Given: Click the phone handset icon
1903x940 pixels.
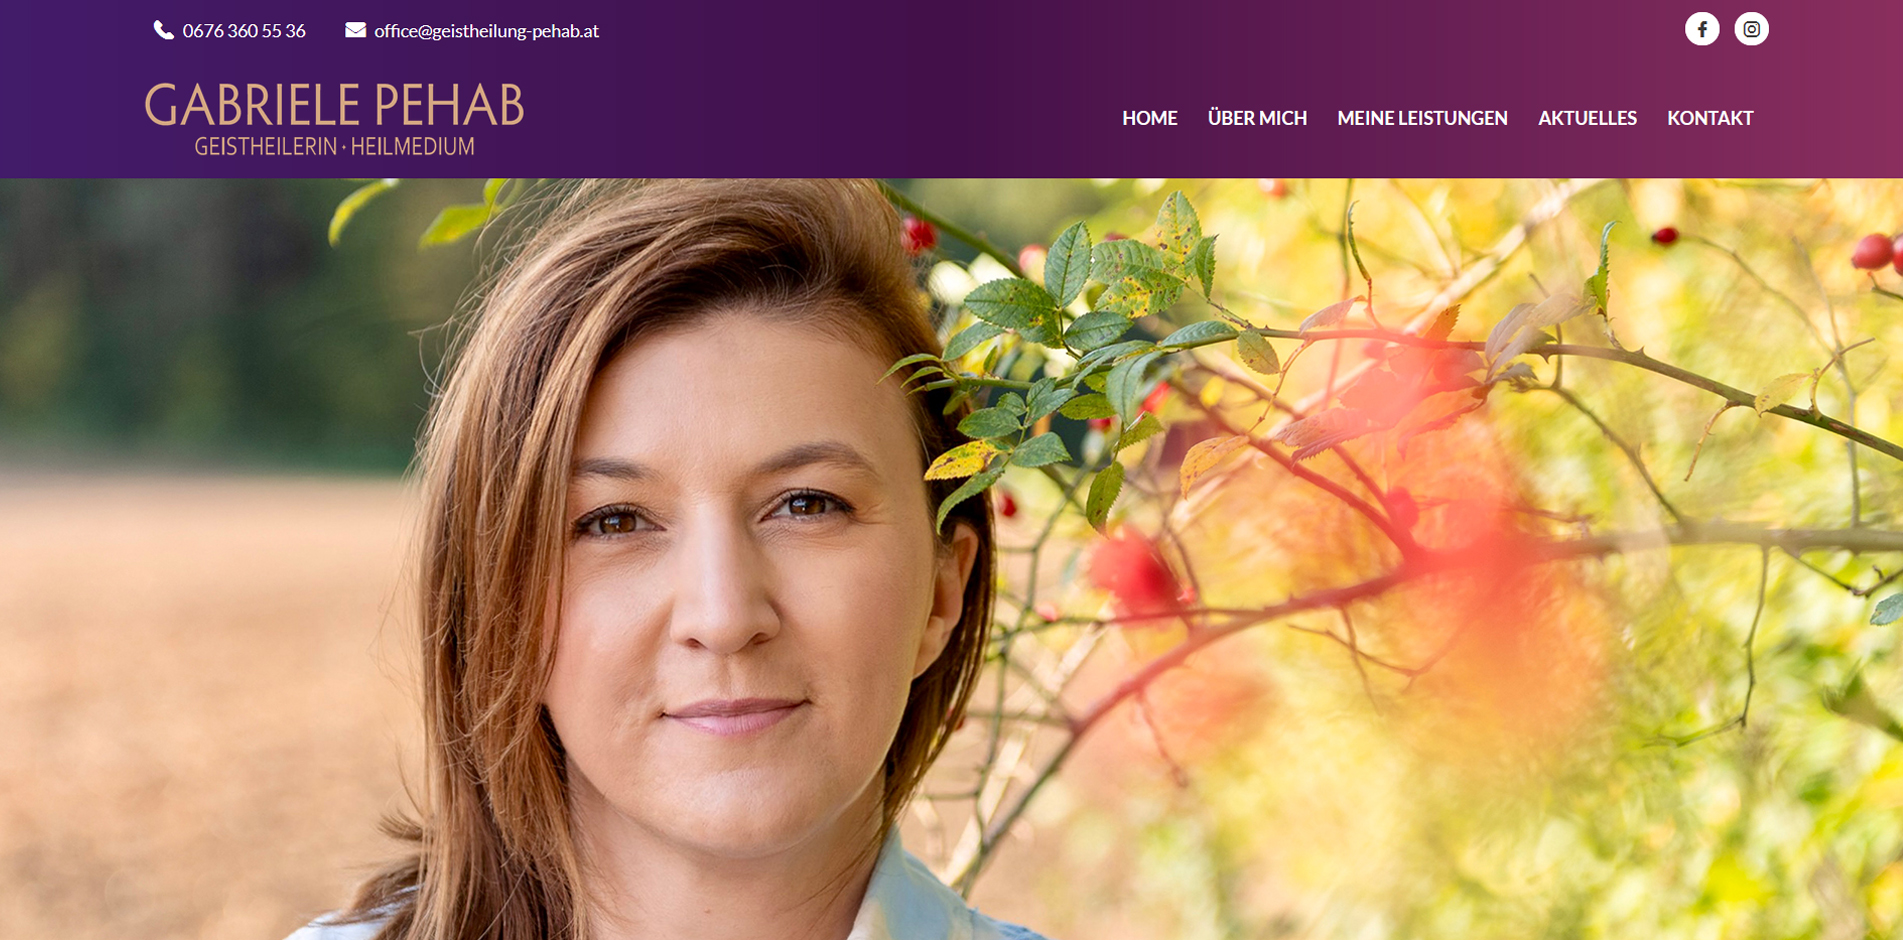Looking at the screenshot, I should [x=163, y=30].
